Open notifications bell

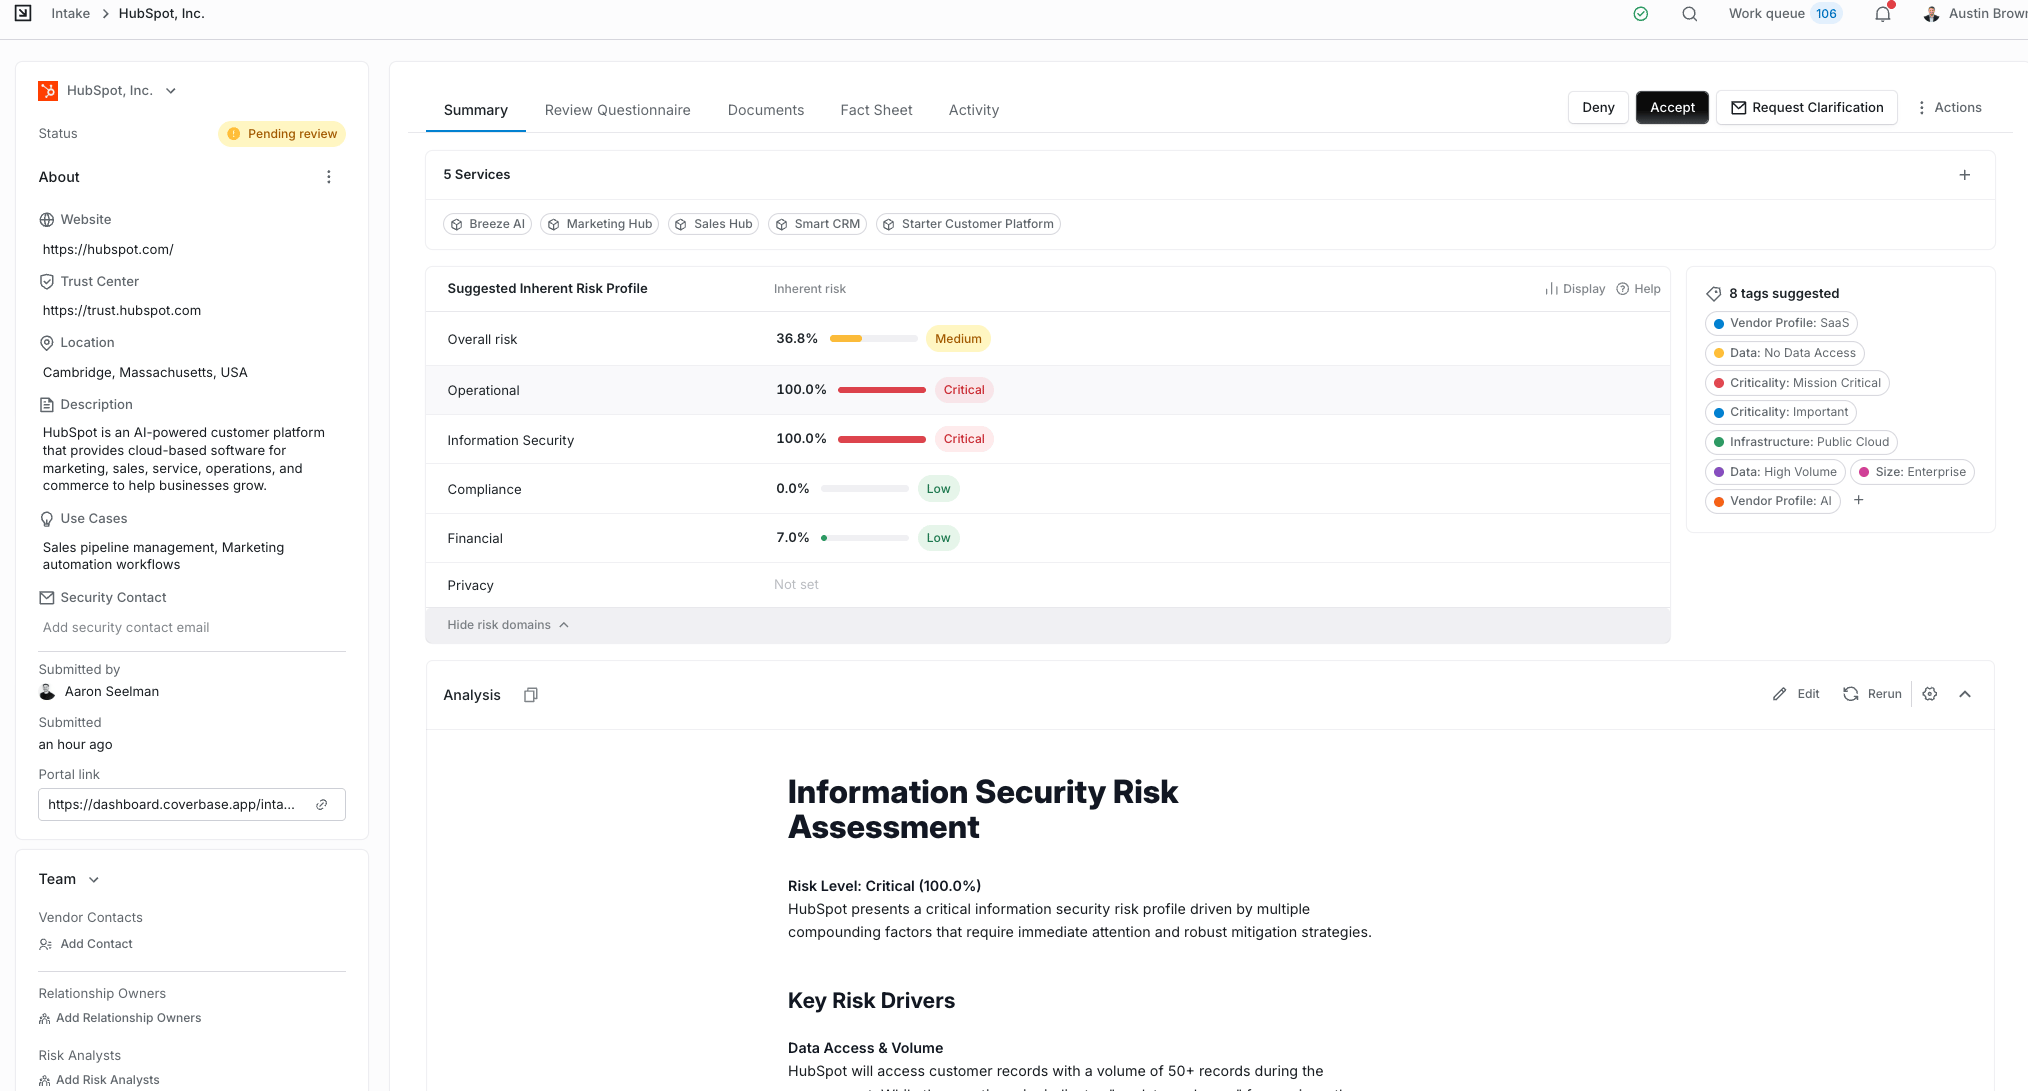point(1883,14)
